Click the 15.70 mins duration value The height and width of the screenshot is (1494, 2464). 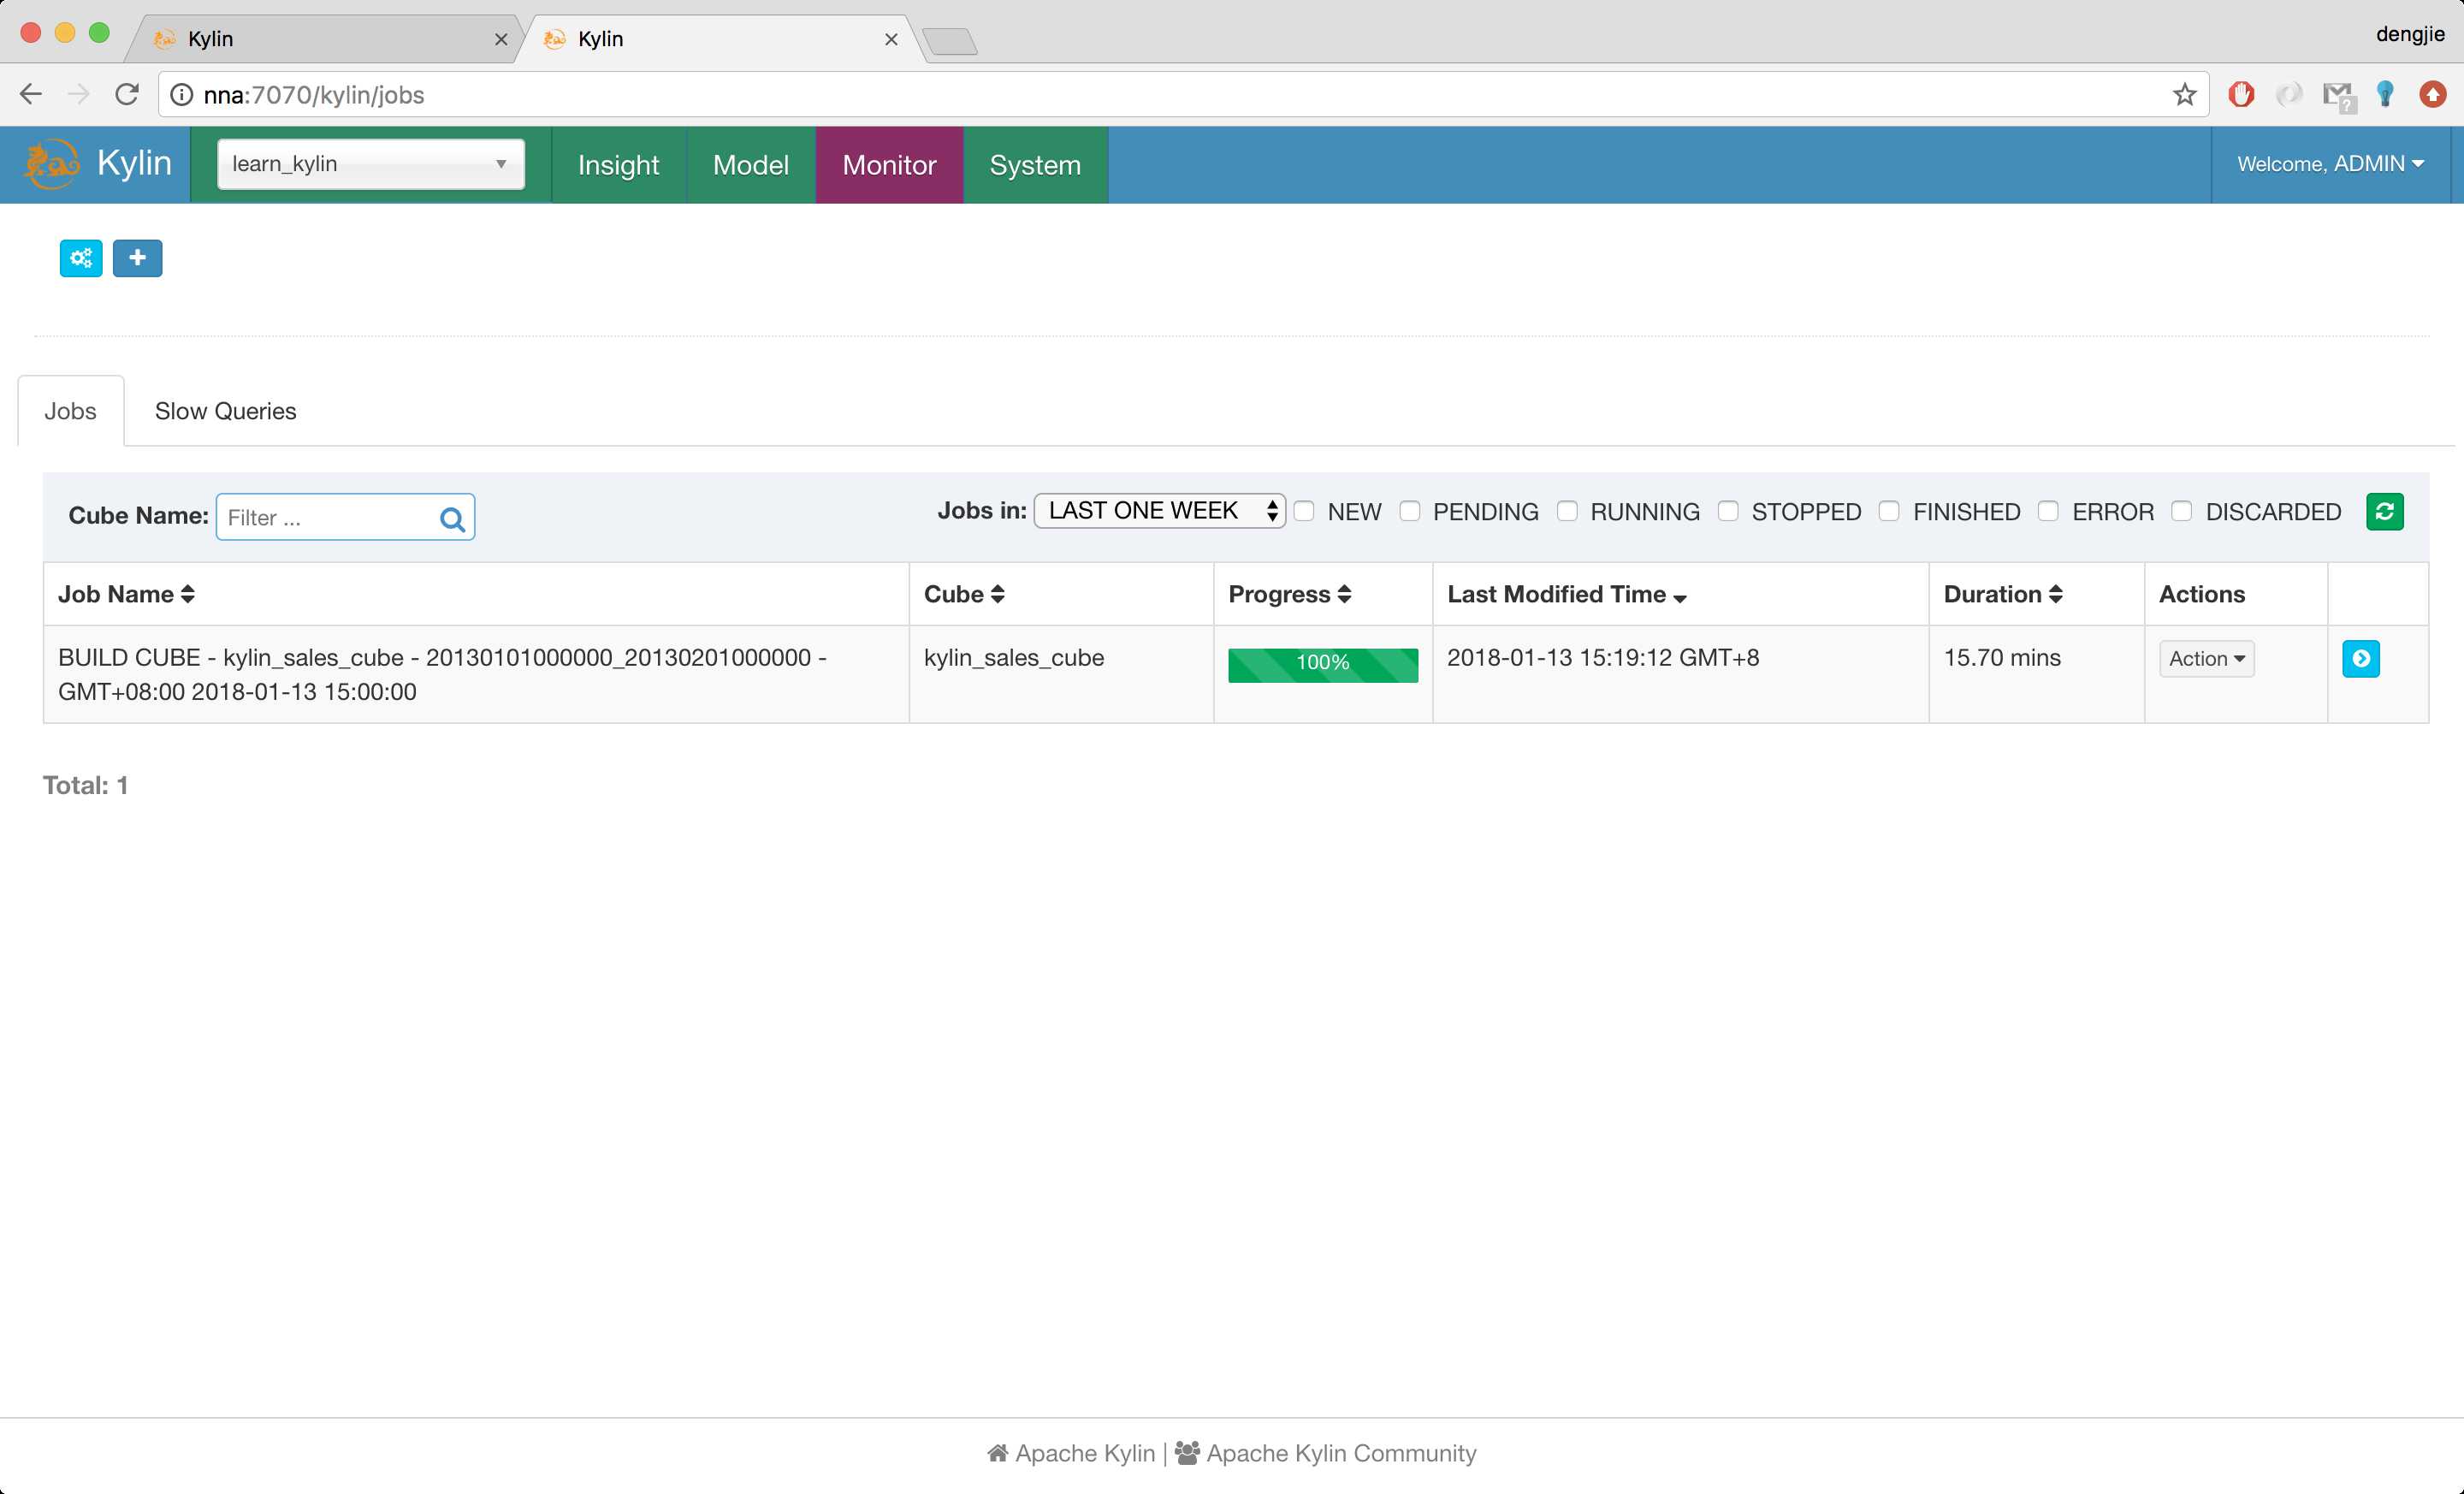click(2002, 658)
